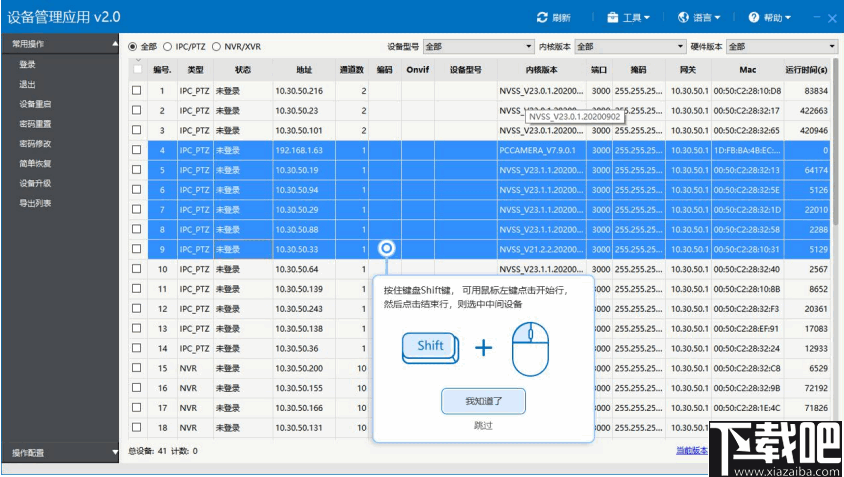
Task: Click address cell 10.30.50.131
Action: tap(304, 427)
